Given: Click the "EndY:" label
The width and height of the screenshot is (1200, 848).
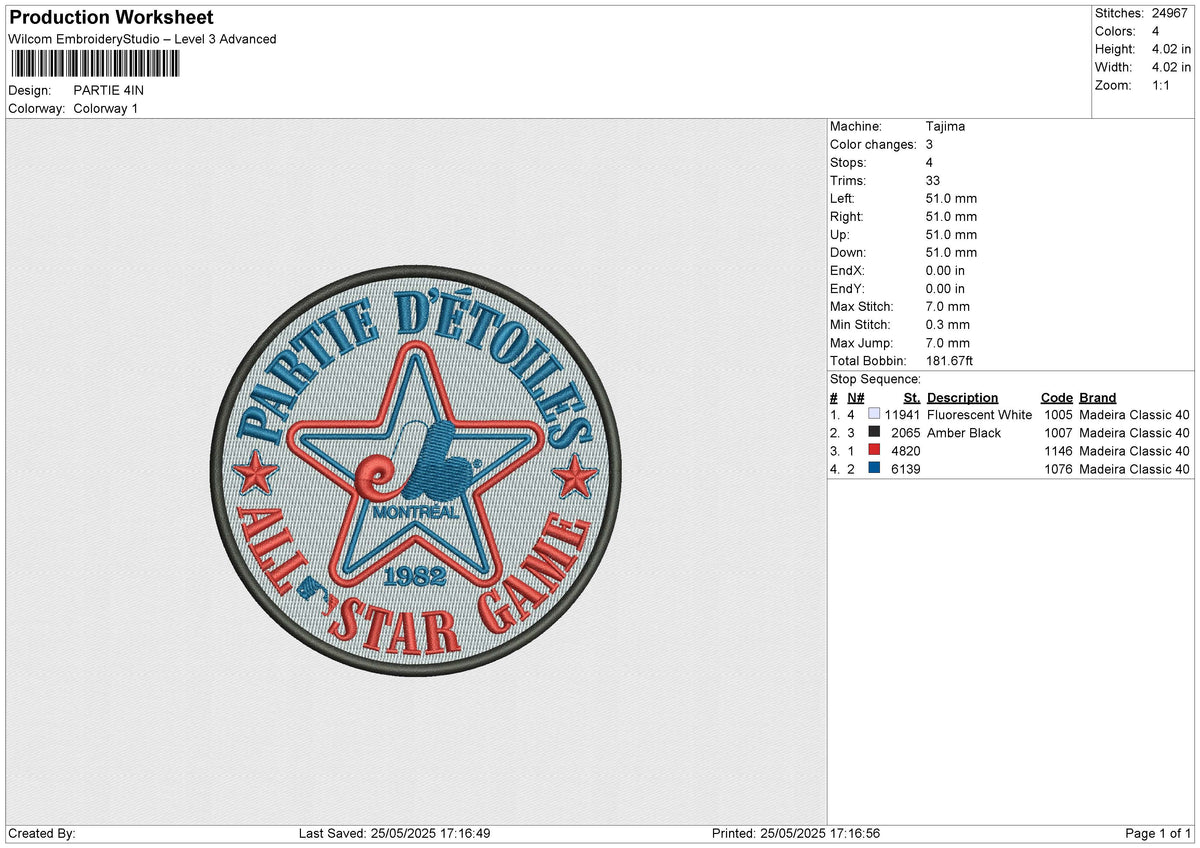Looking at the screenshot, I should pyautogui.click(x=847, y=289).
